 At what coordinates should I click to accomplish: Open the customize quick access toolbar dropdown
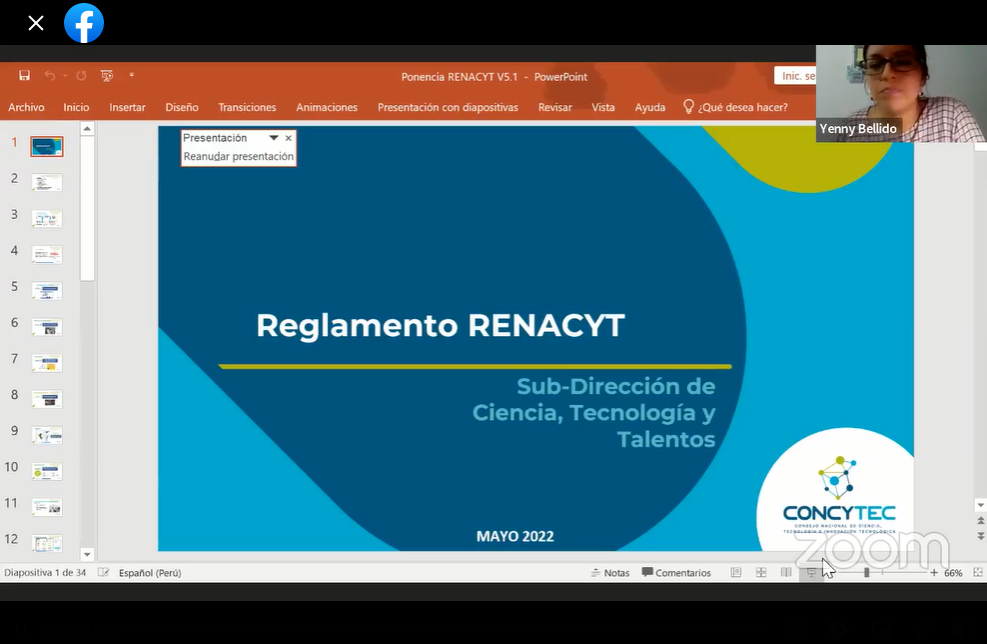point(131,76)
